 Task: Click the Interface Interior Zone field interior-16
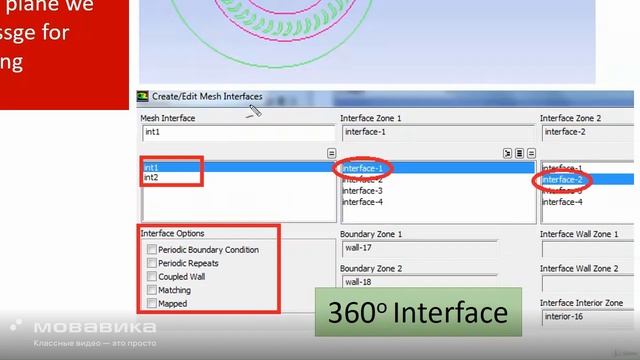tap(588, 317)
